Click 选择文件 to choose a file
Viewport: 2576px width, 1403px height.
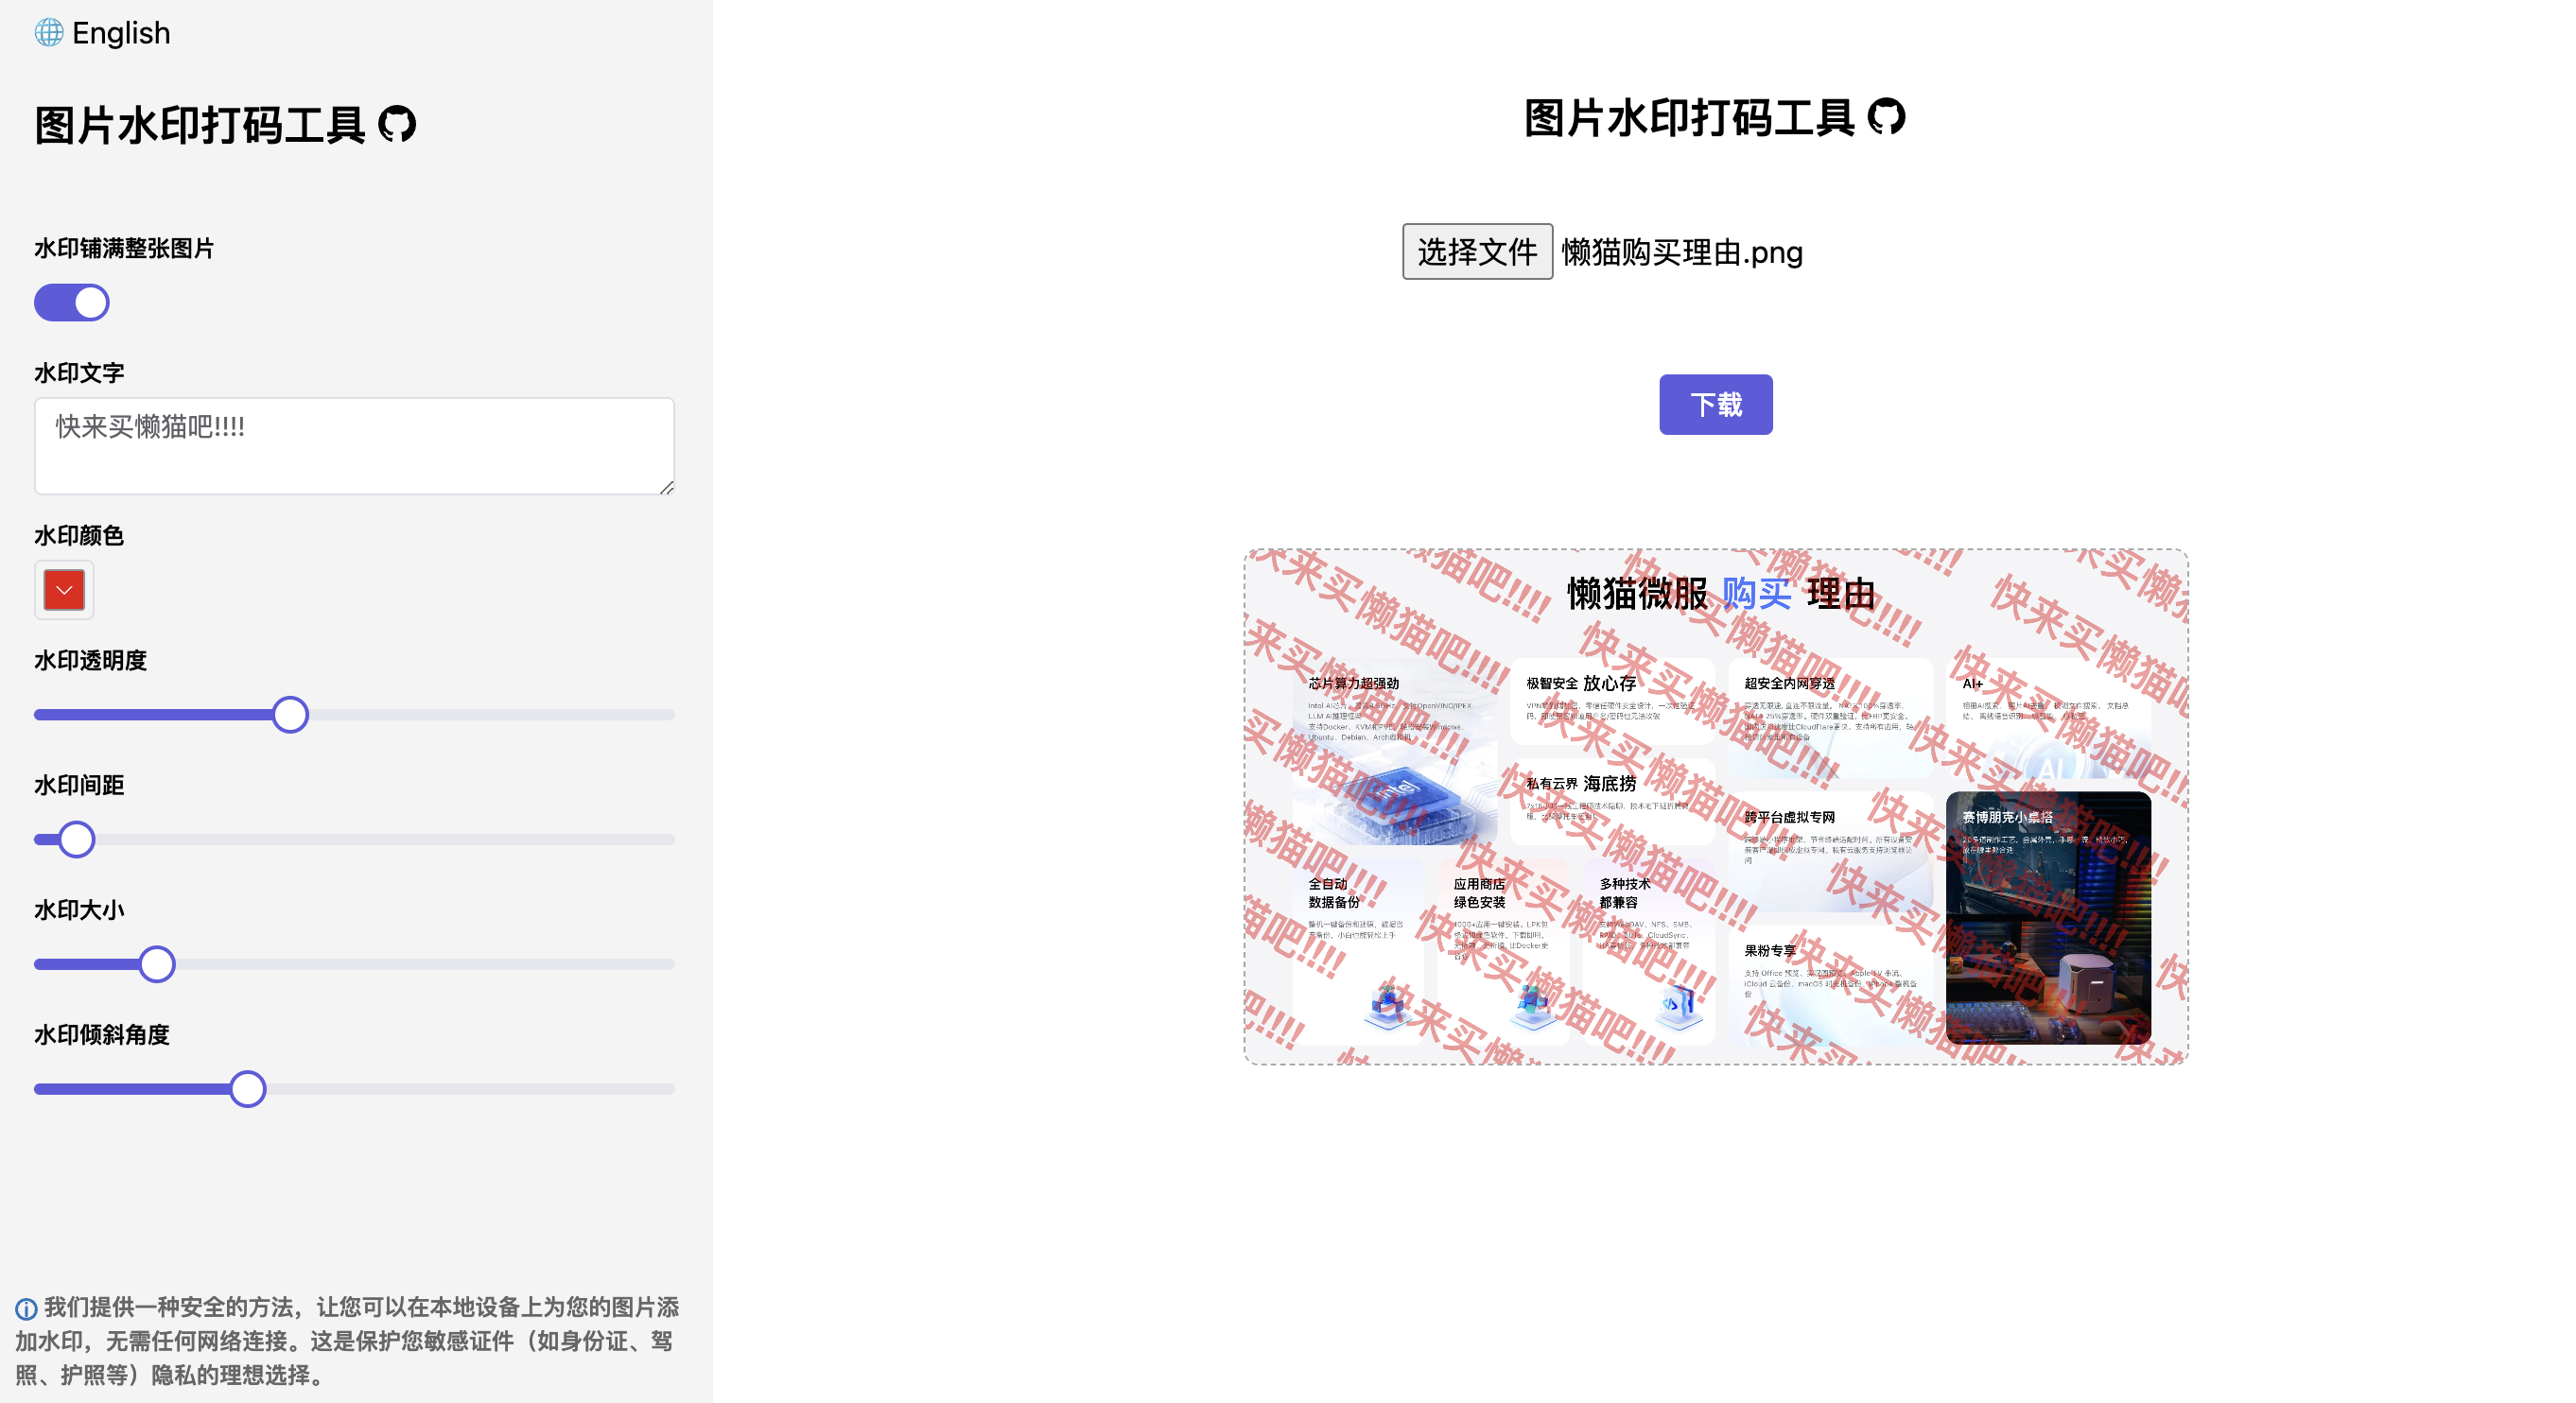coord(1477,252)
